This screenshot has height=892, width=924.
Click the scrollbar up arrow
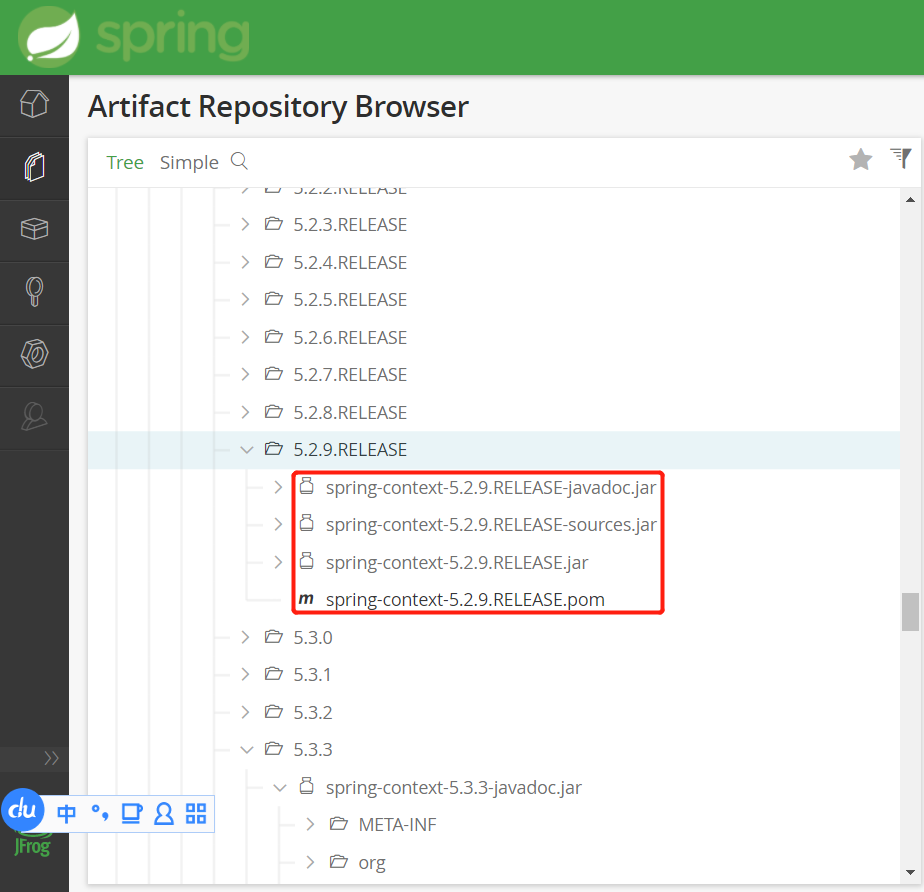click(910, 200)
